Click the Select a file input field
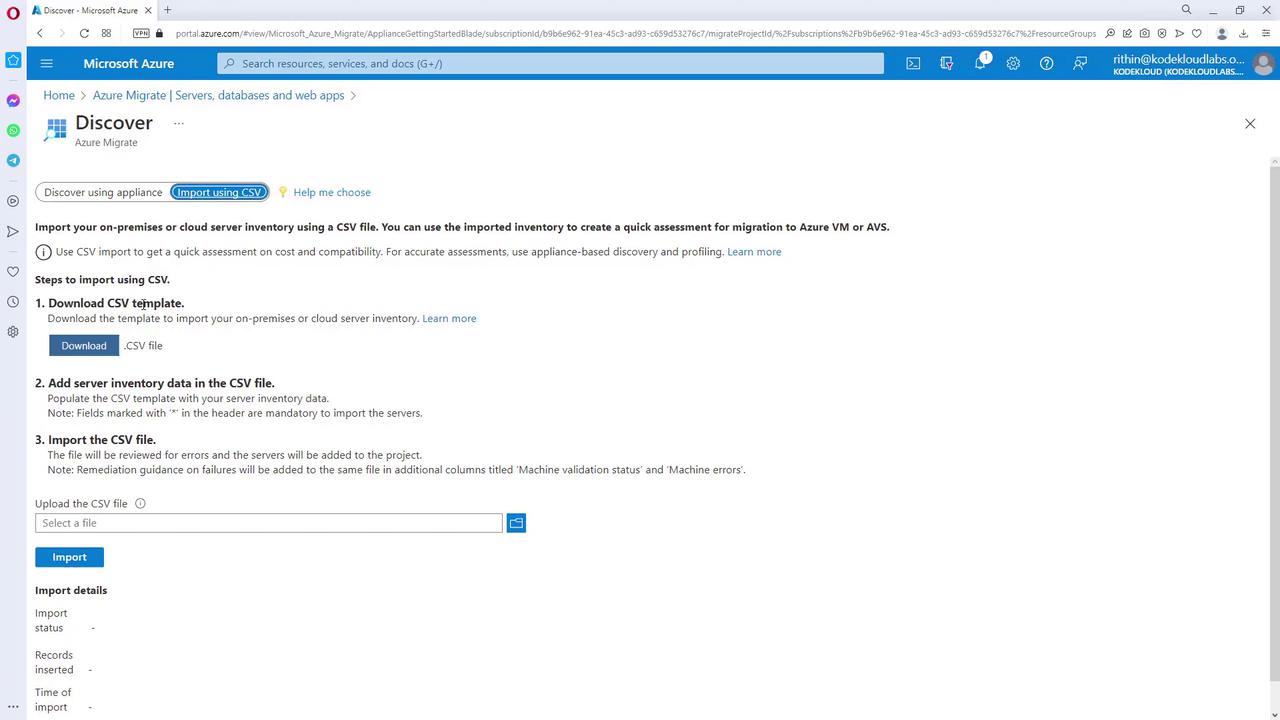 269,523
